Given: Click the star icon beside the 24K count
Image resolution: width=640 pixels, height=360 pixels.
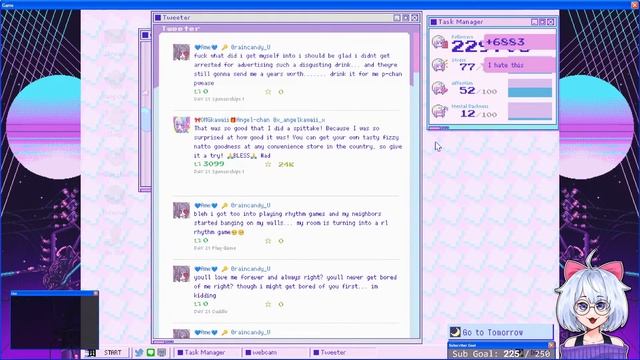Looking at the screenshot, I should [x=268, y=164].
